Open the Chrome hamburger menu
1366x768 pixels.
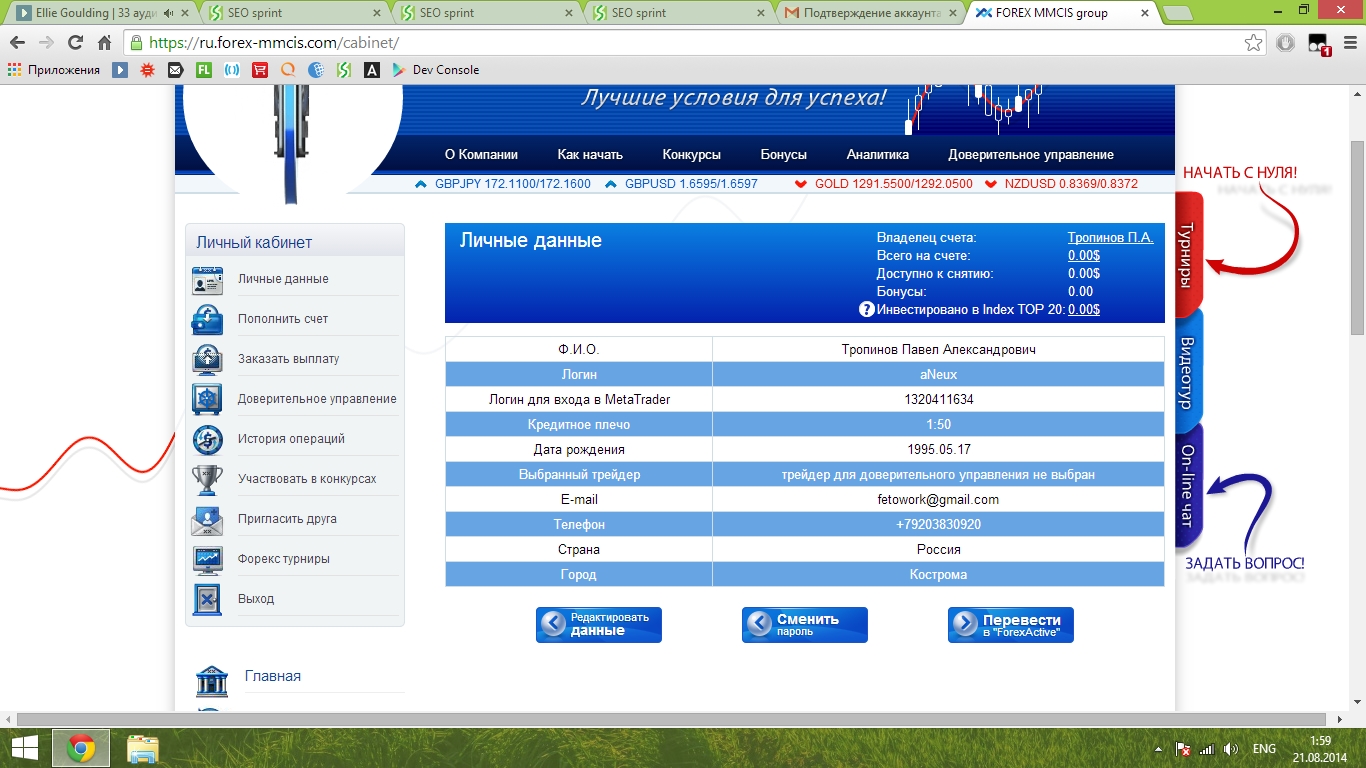(1348, 43)
